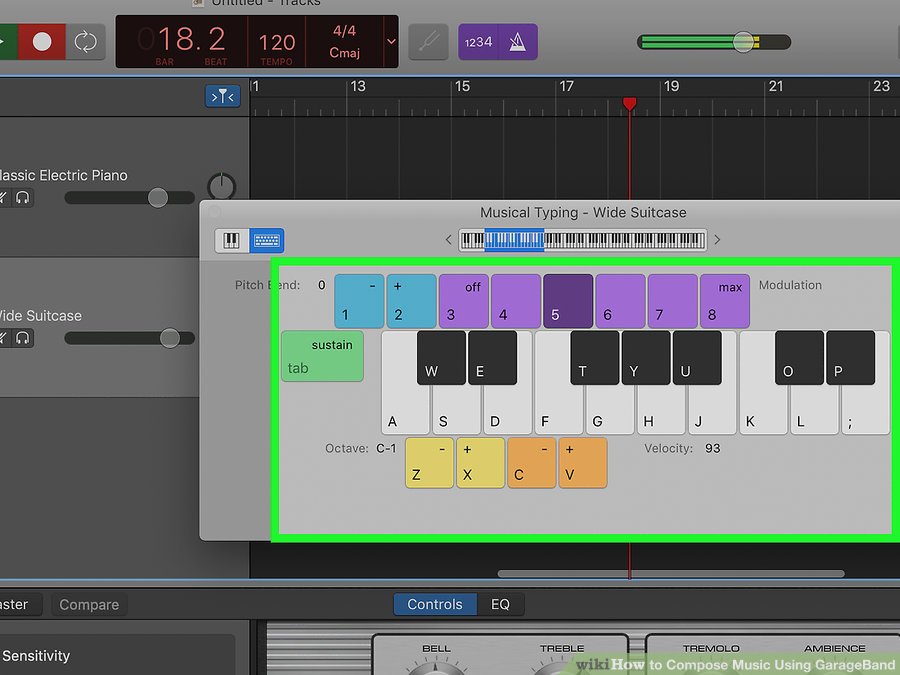Play the white key labeled D
This screenshot has width=900, height=675.
507,410
